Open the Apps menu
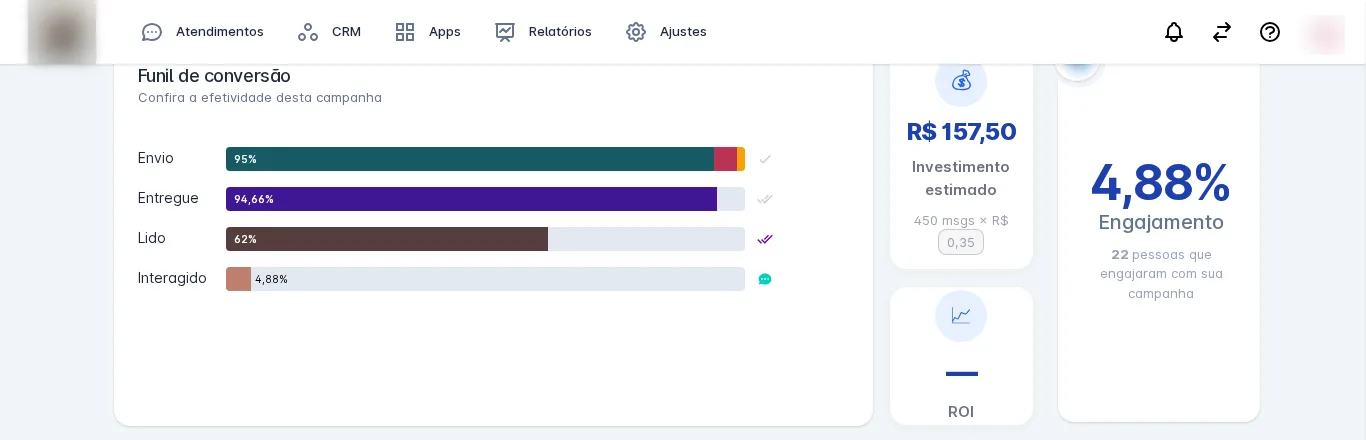This screenshot has width=1366, height=440. pos(428,32)
